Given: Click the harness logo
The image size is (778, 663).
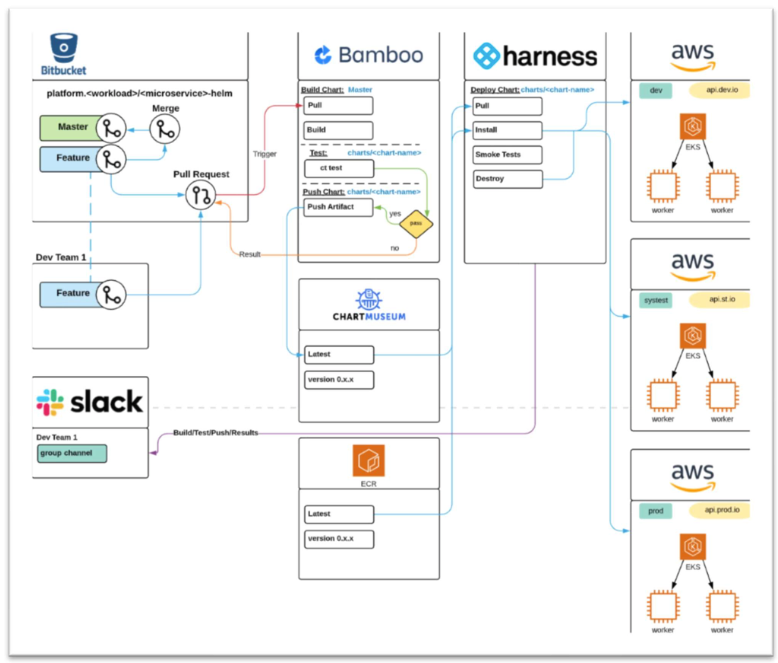Looking at the screenshot, I should (x=535, y=56).
